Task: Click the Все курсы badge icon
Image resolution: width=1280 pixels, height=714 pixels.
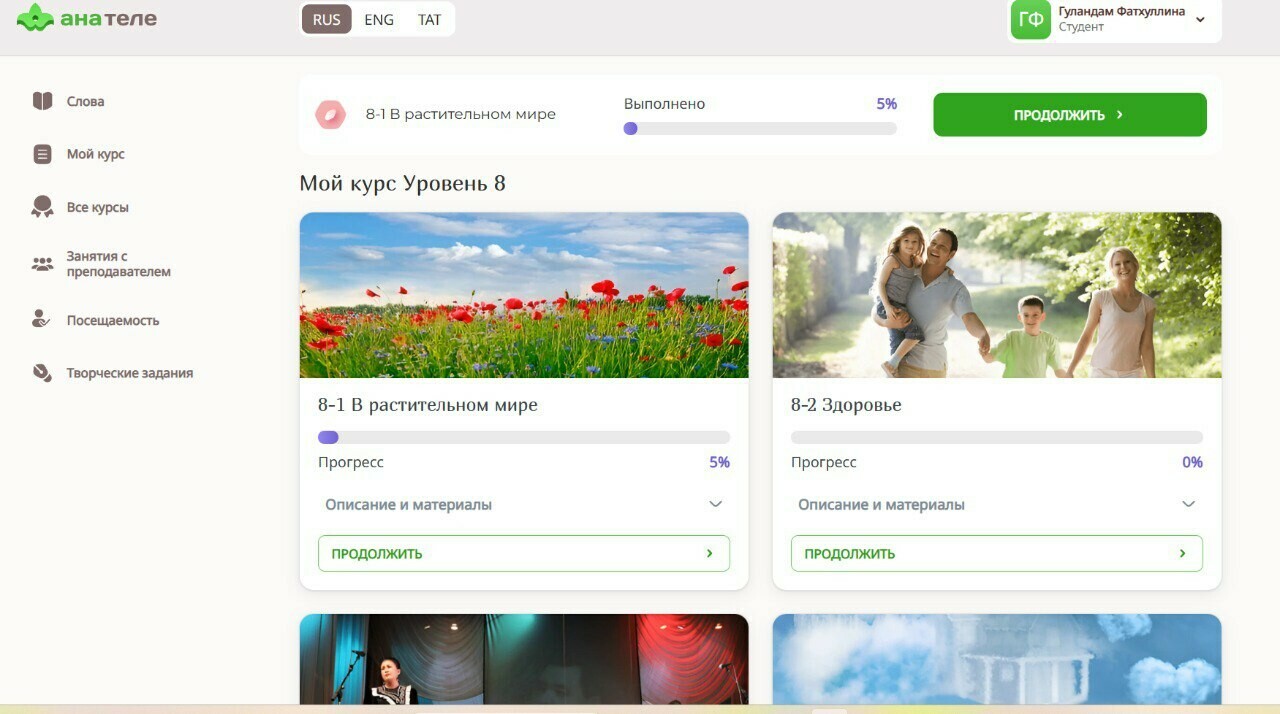Action: pyautogui.click(x=42, y=207)
